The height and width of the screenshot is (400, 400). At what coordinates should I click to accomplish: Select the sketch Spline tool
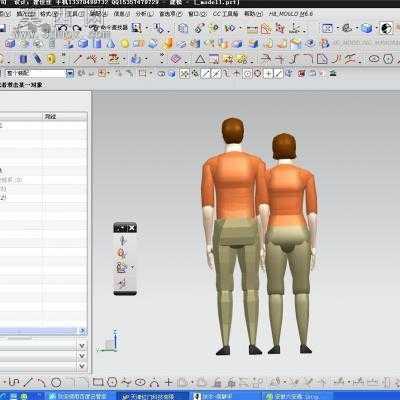tap(126, 382)
